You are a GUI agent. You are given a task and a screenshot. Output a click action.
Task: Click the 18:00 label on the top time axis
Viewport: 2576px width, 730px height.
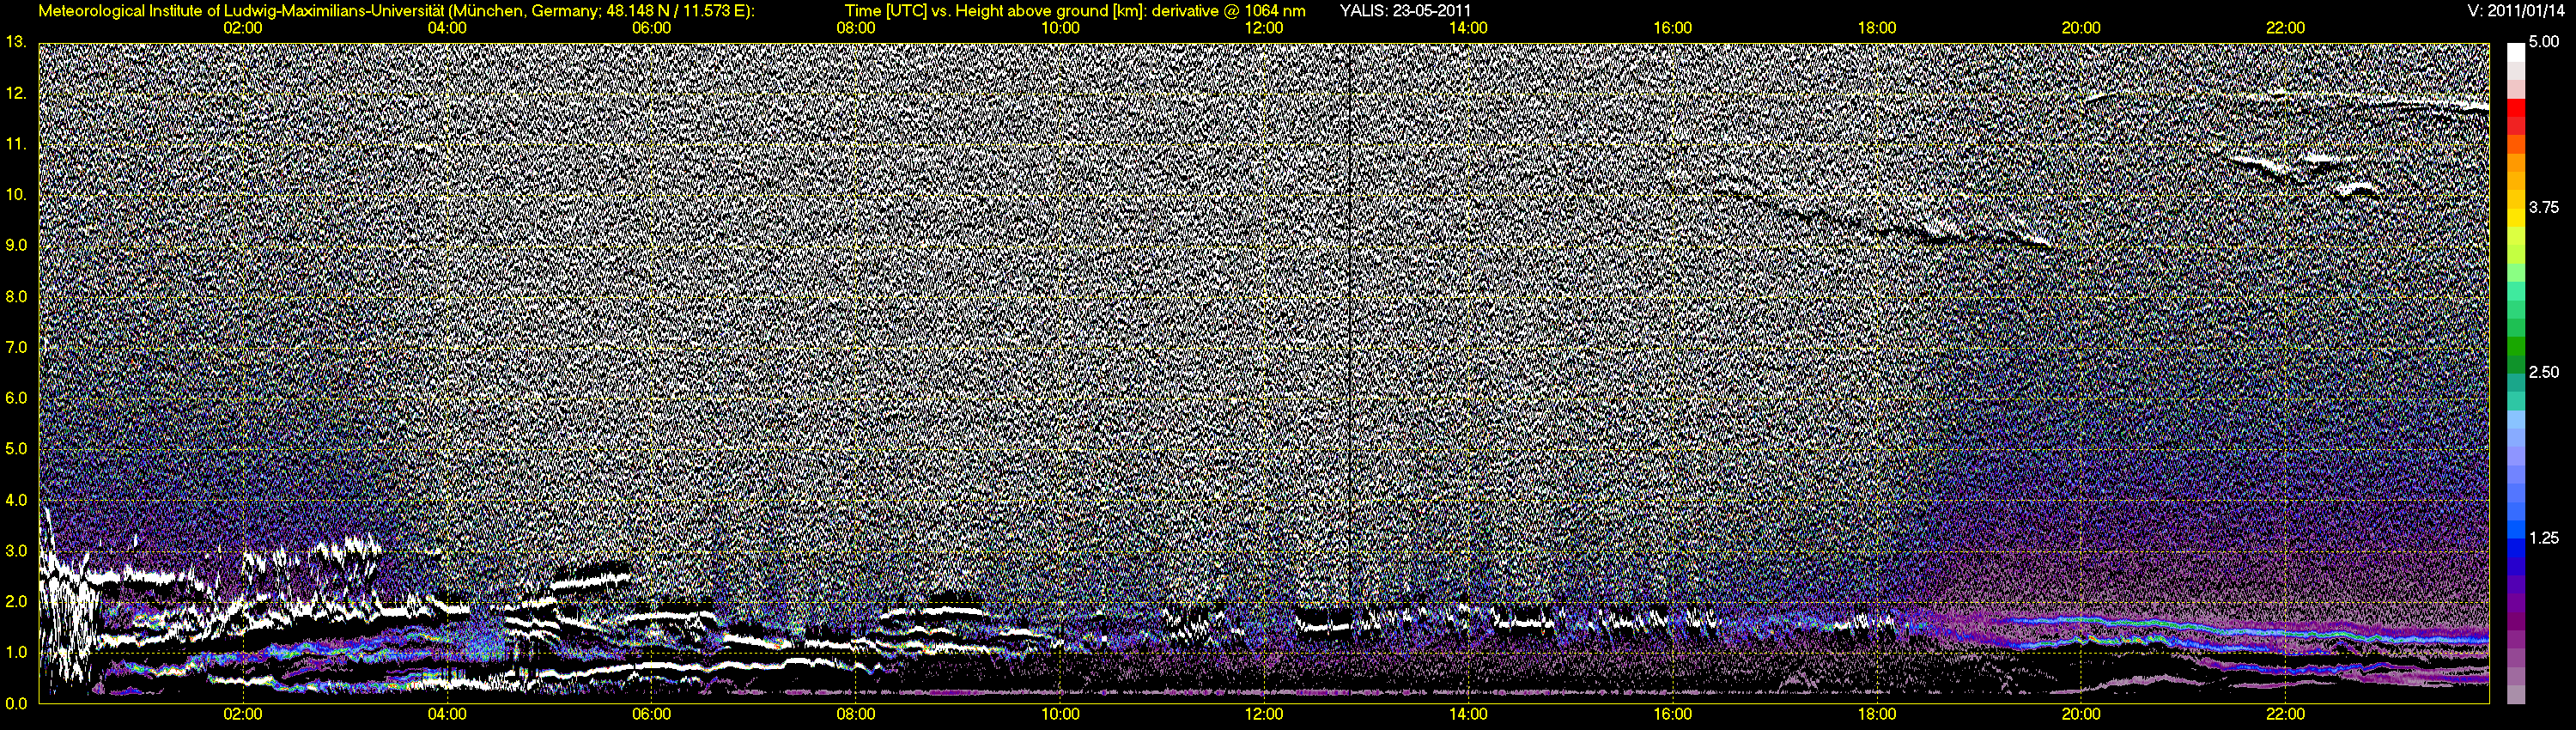point(1877,28)
